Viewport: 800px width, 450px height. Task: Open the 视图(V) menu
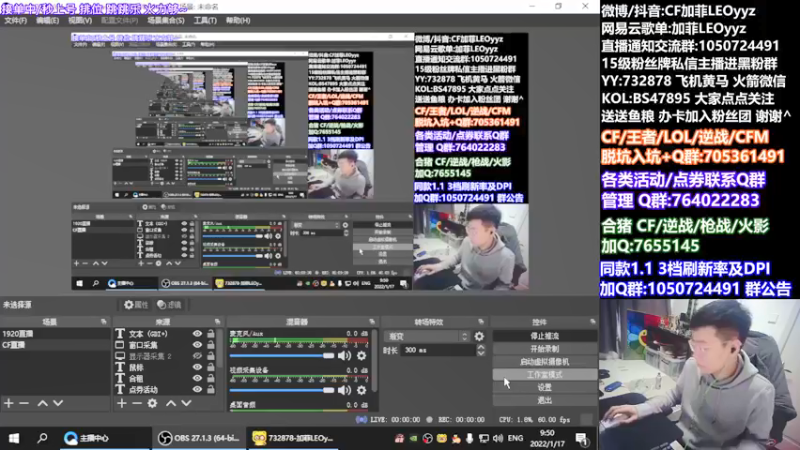[x=80, y=20]
